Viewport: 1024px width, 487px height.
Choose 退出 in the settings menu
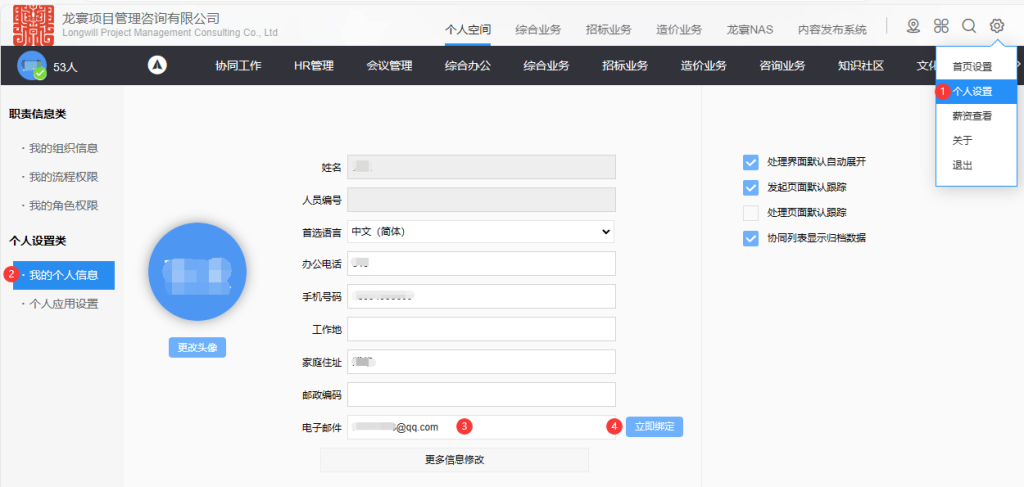962,165
